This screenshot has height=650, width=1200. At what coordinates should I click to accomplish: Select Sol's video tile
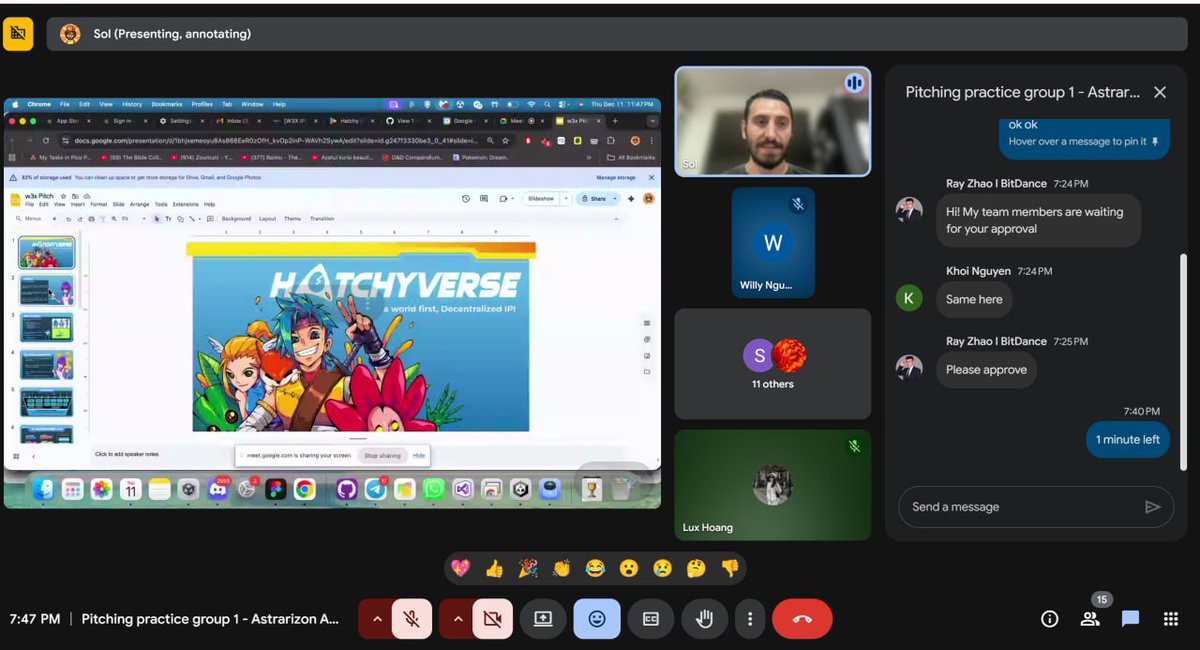coord(772,121)
